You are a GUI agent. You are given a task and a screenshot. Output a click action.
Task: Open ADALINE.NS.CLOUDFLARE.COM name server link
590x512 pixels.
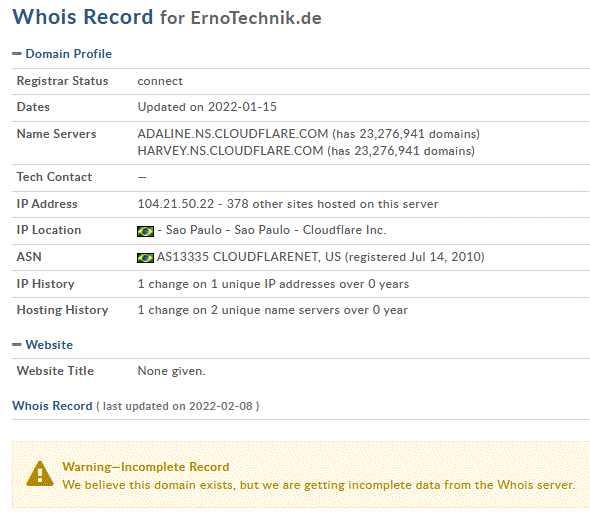(233, 134)
